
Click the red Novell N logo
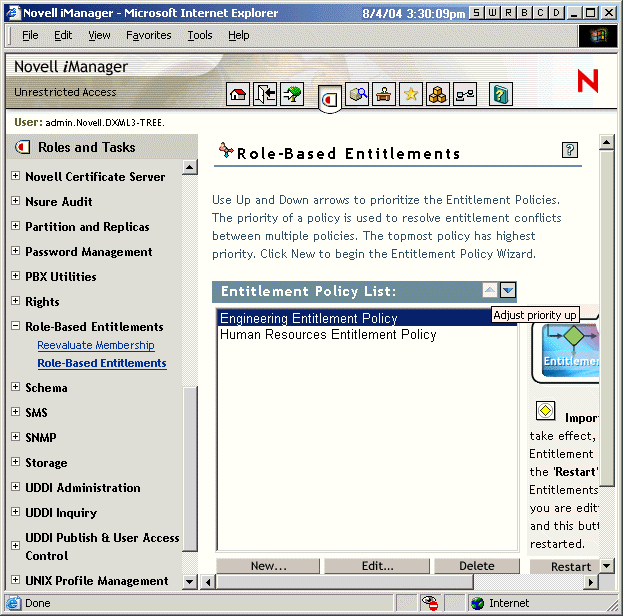(x=588, y=81)
